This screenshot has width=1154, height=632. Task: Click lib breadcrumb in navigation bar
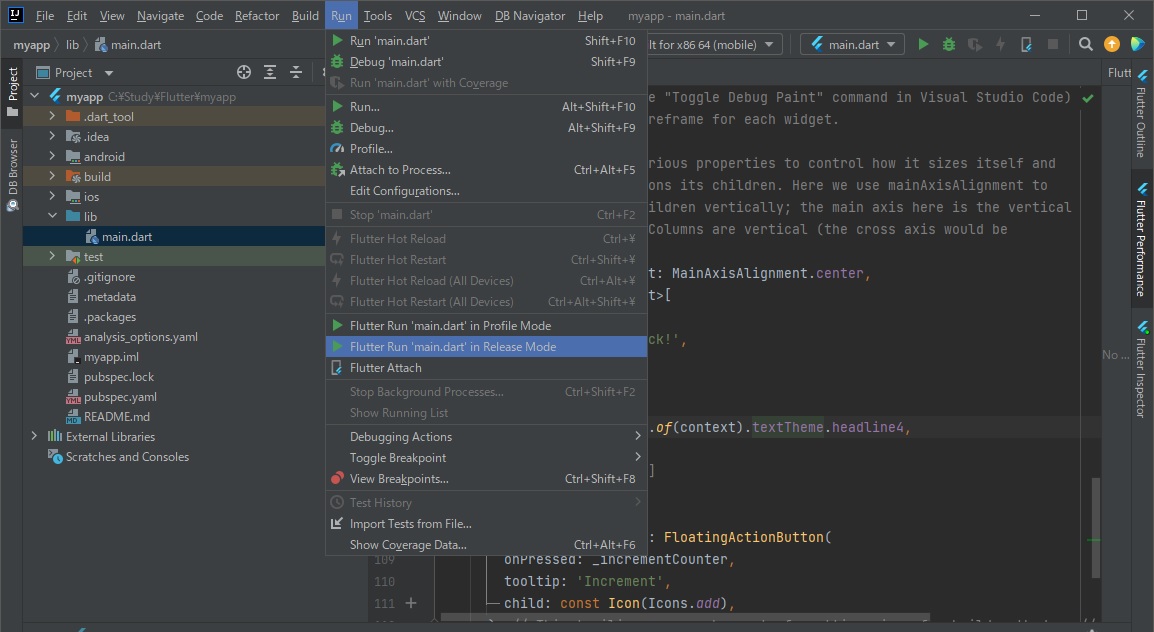[72, 45]
